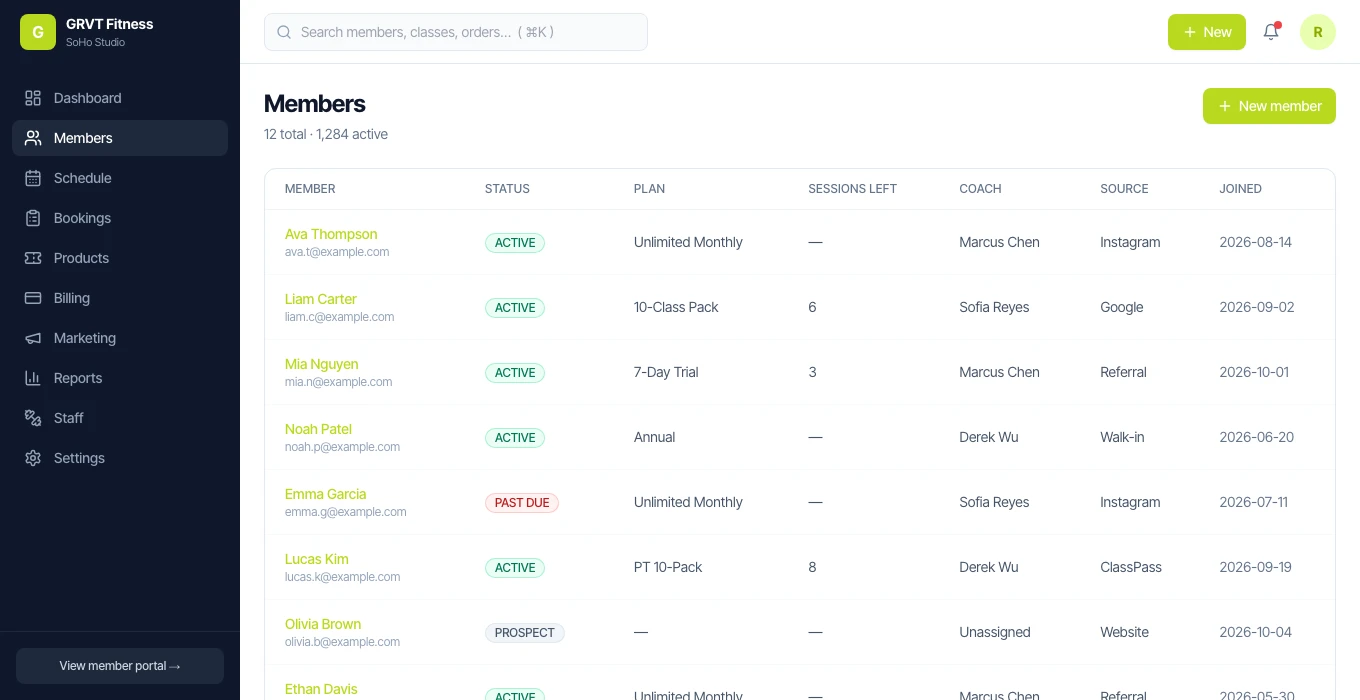The width and height of the screenshot is (1360, 700).
Task: Open the R user avatar
Action: (1318, 32)
